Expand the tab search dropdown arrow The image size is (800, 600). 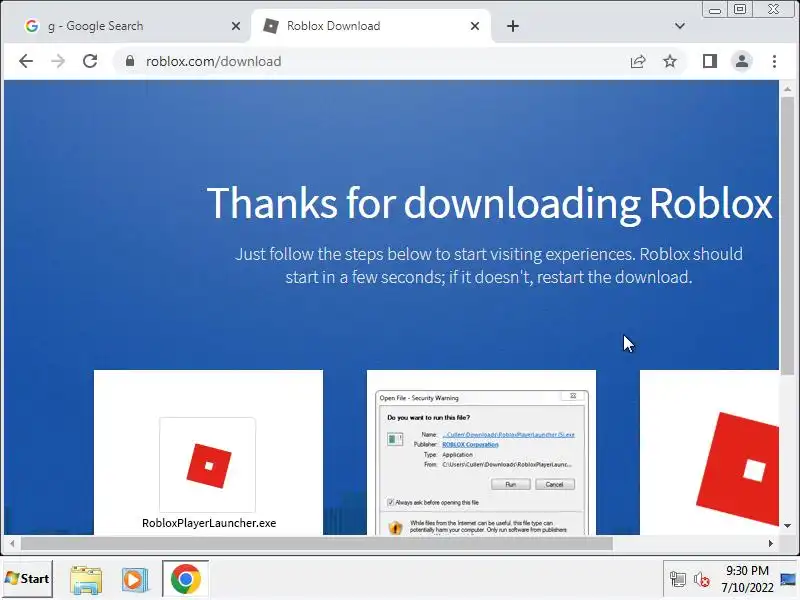(x=680, y=26)
